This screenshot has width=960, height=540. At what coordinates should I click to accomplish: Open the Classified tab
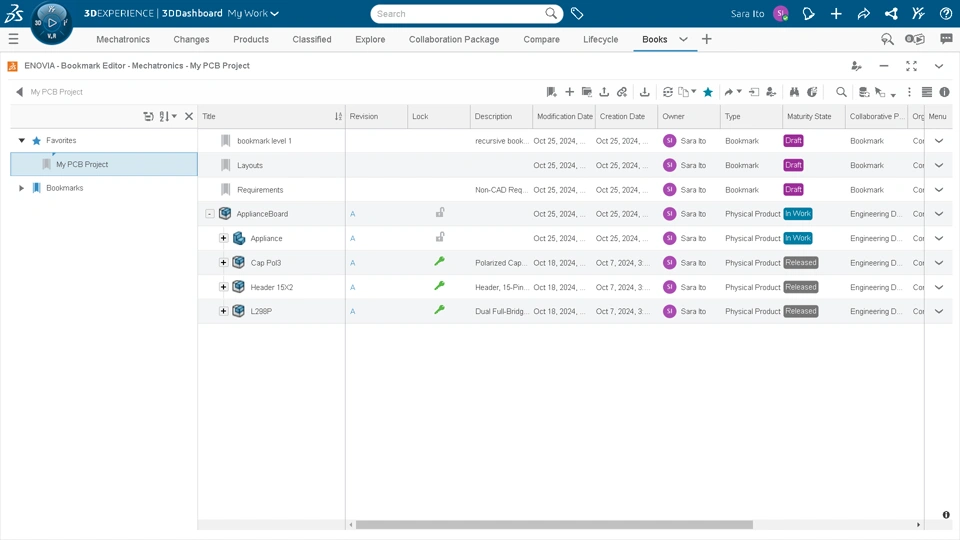(312, 39)
